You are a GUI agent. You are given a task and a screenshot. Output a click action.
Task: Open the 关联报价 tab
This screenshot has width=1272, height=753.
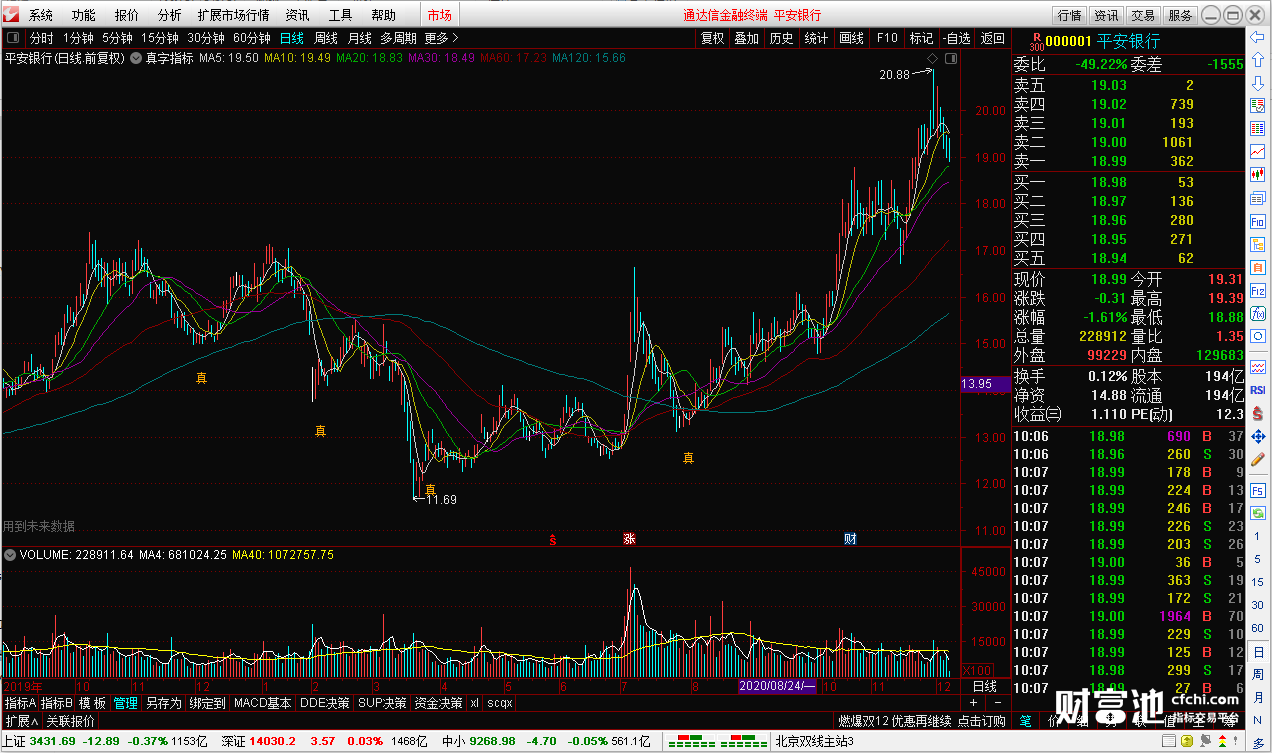[x=71, y=721]
